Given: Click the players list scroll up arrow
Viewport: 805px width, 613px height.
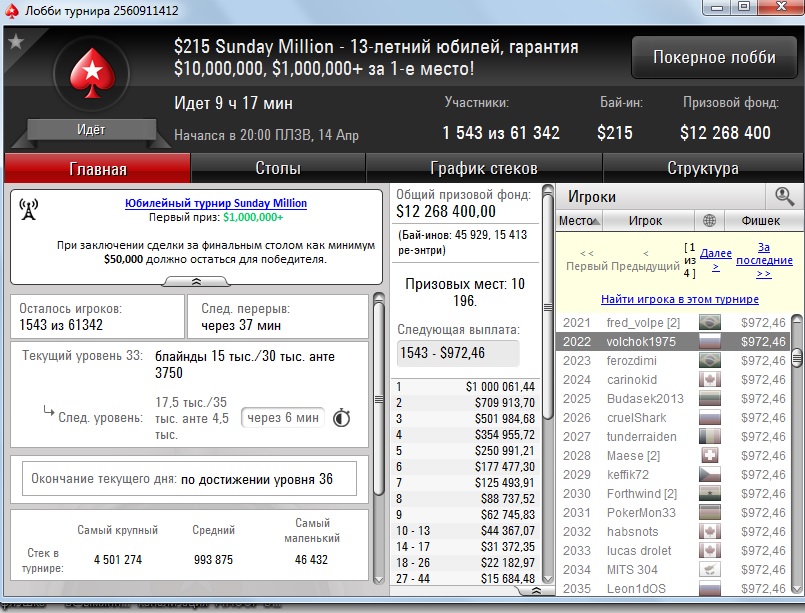Looking at the screenshot, I should [x=796, y=320].
